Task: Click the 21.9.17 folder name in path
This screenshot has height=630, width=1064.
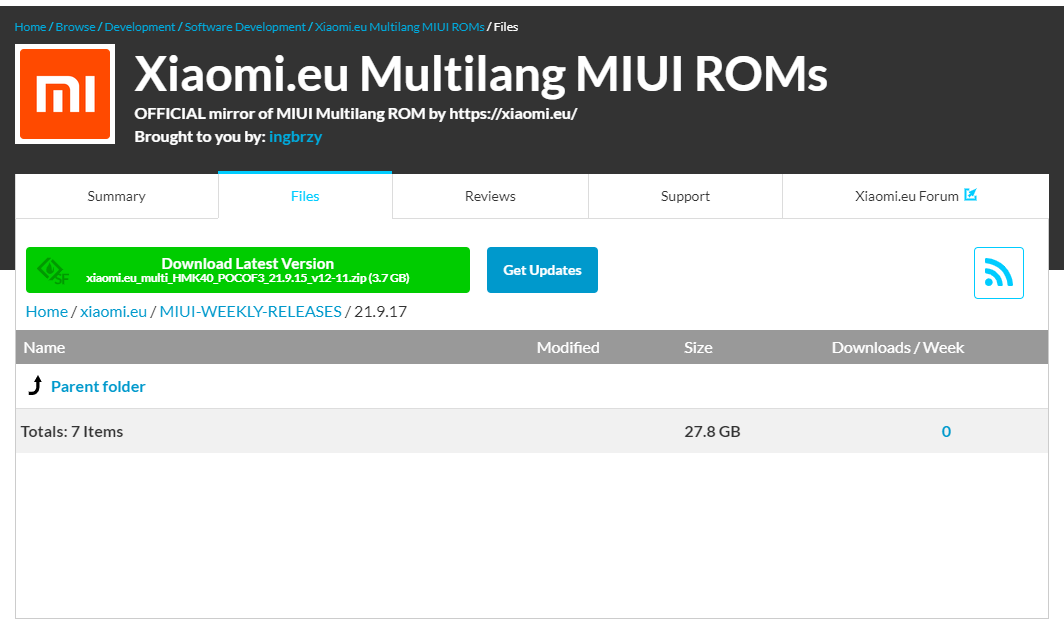Action: (381, 312)
